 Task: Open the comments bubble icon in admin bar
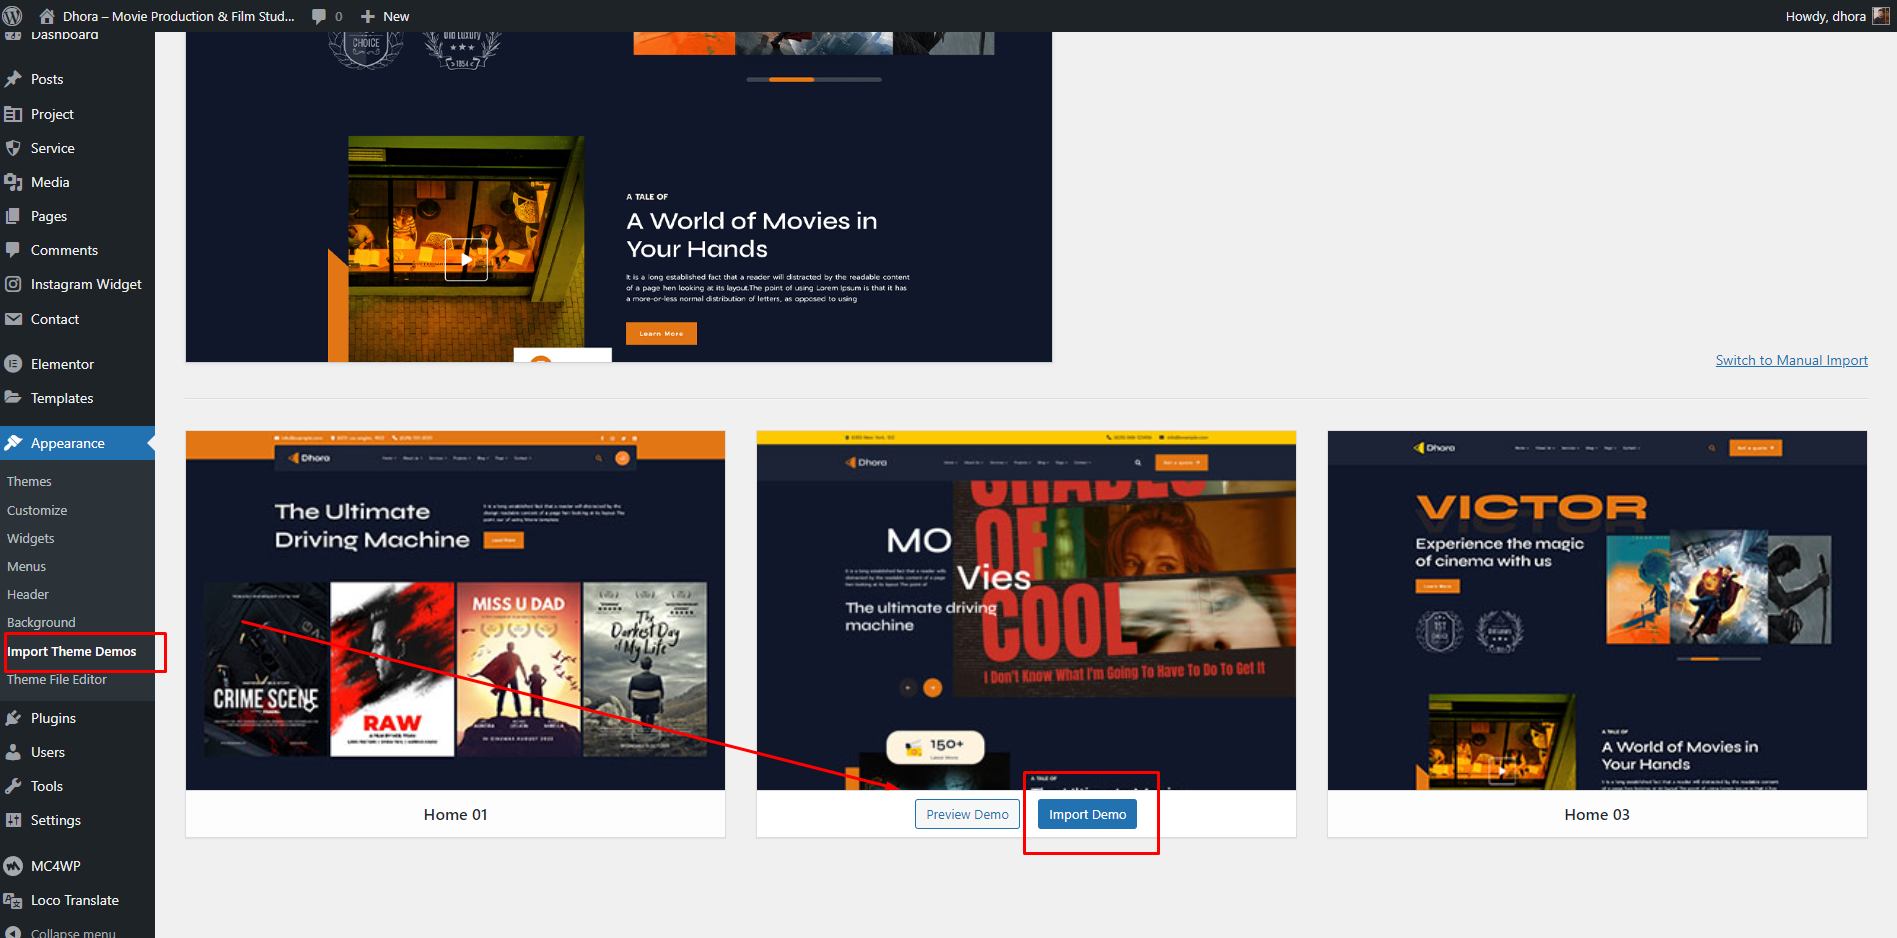tap(319, 16)
